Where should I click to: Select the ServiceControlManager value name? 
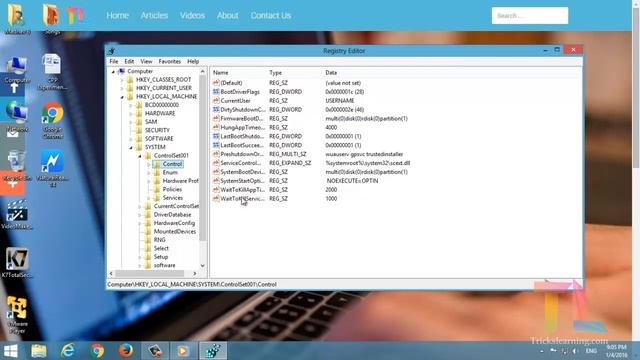tap(241, 163)
